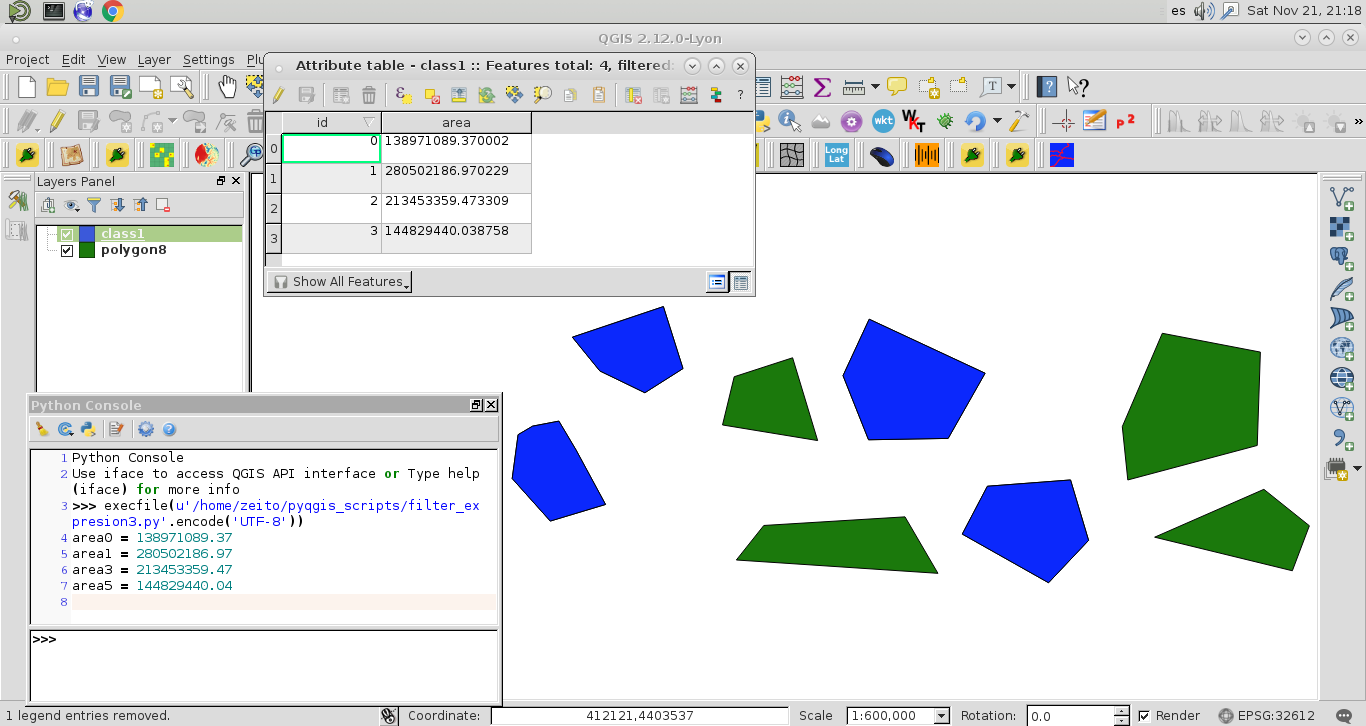This screenshot has height=726, width=1366.
Task: Select features using expression epsilon icon
Action: pyautogui.click(x=403, y=95)
